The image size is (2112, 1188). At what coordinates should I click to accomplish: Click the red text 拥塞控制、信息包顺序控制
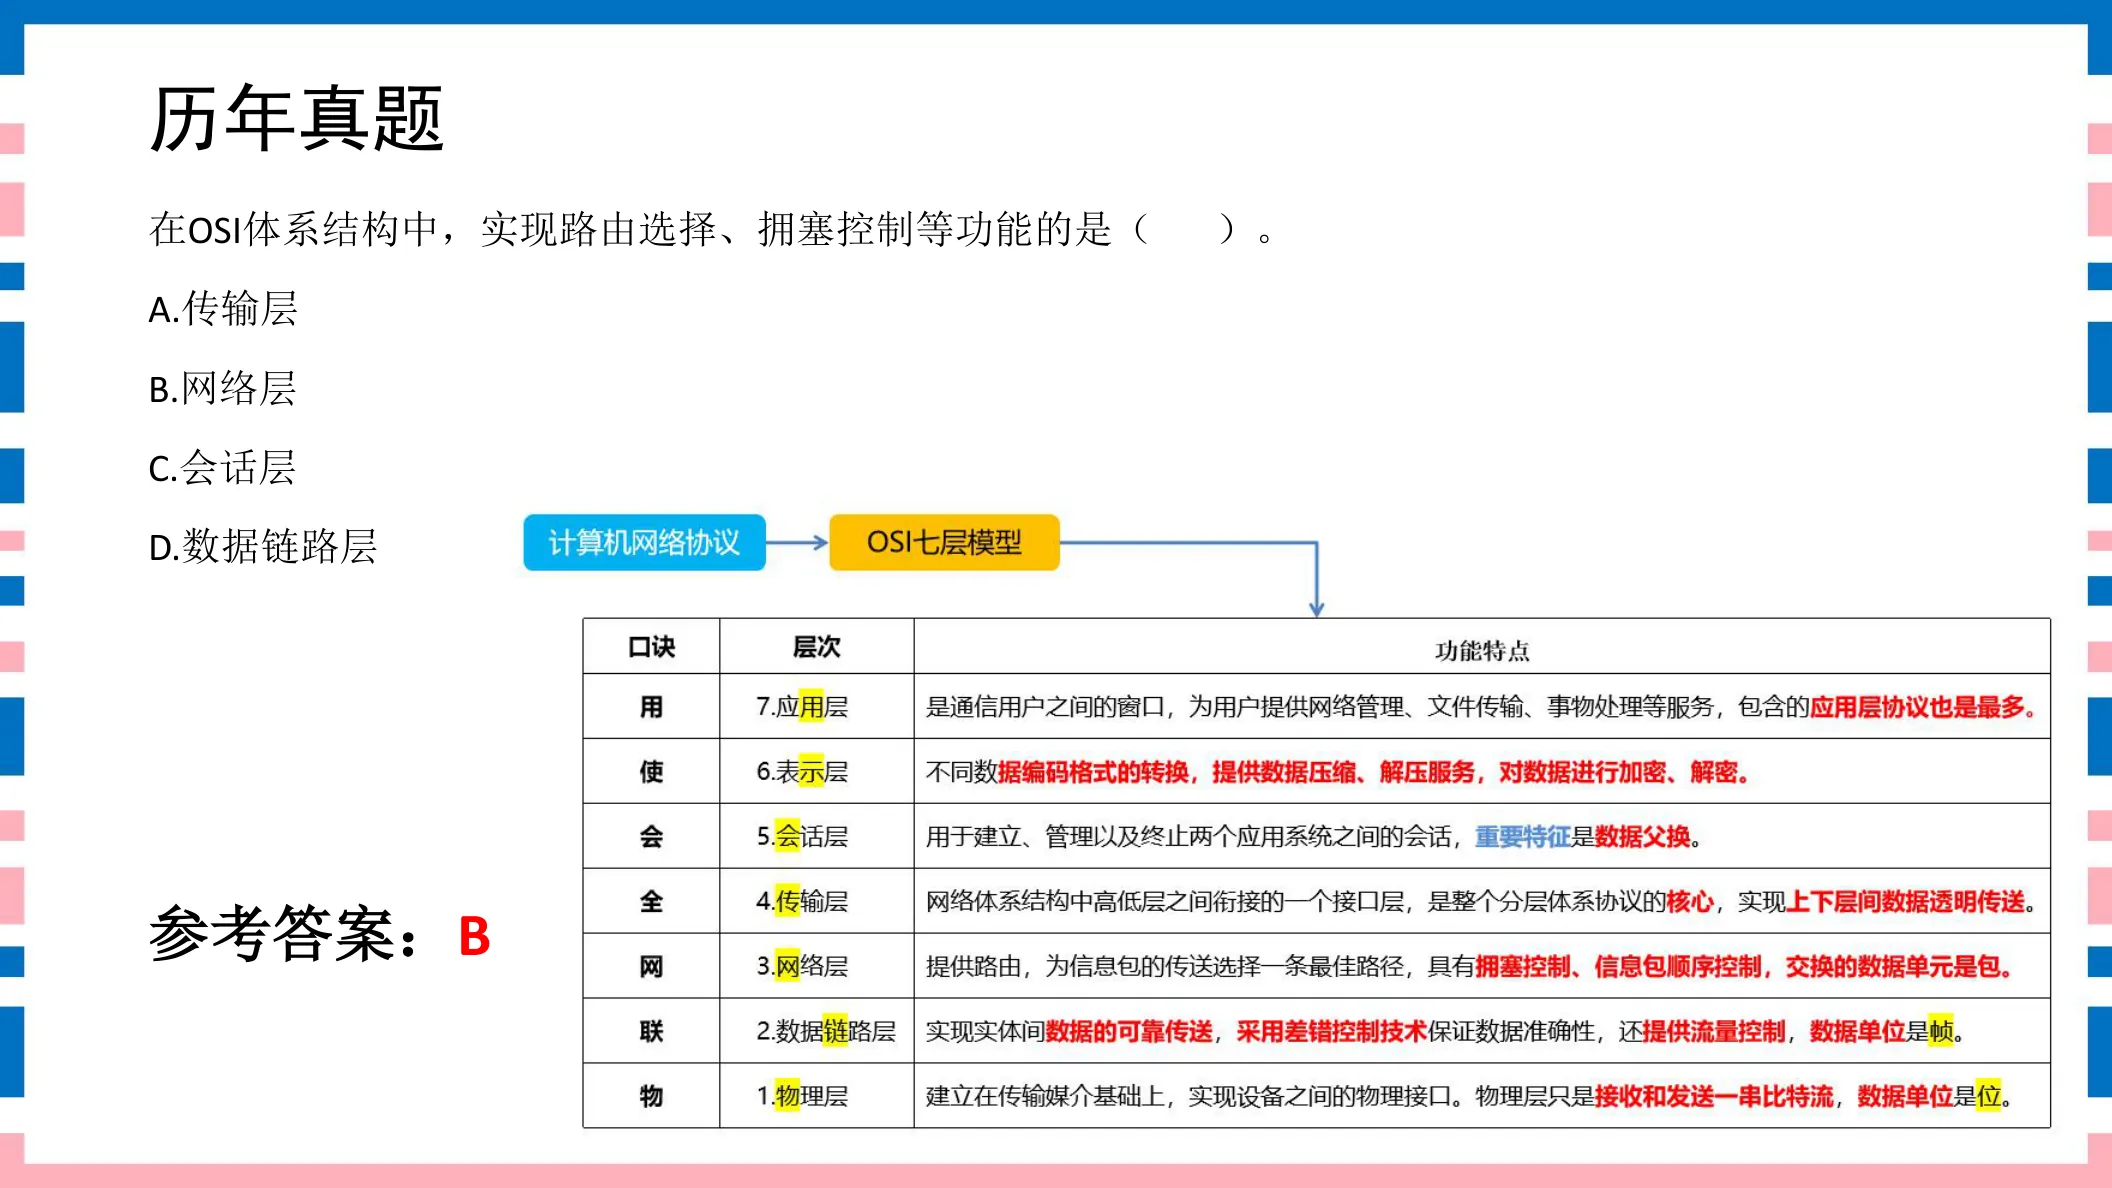point(1618,966)
